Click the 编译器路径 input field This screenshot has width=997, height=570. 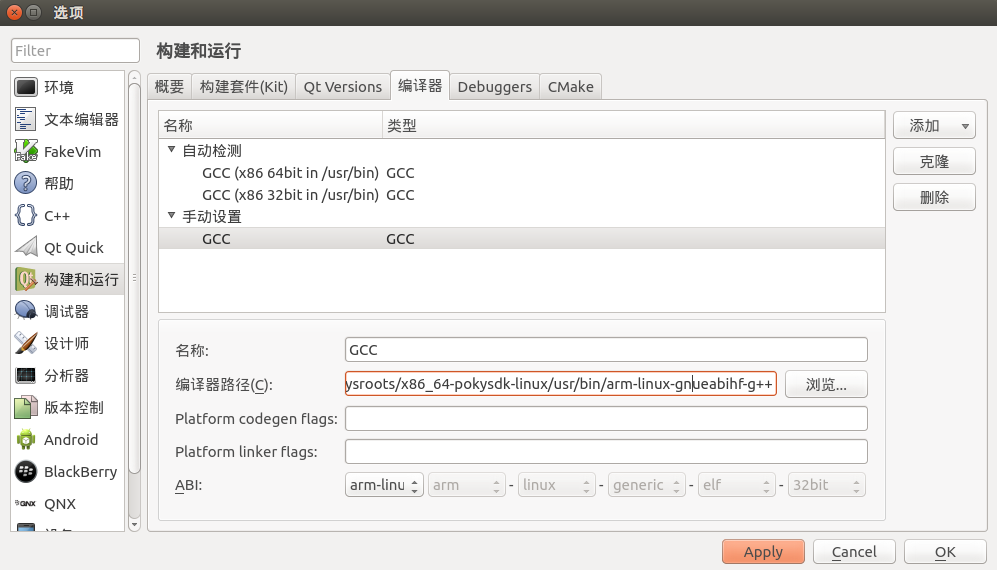coord(561,384)
